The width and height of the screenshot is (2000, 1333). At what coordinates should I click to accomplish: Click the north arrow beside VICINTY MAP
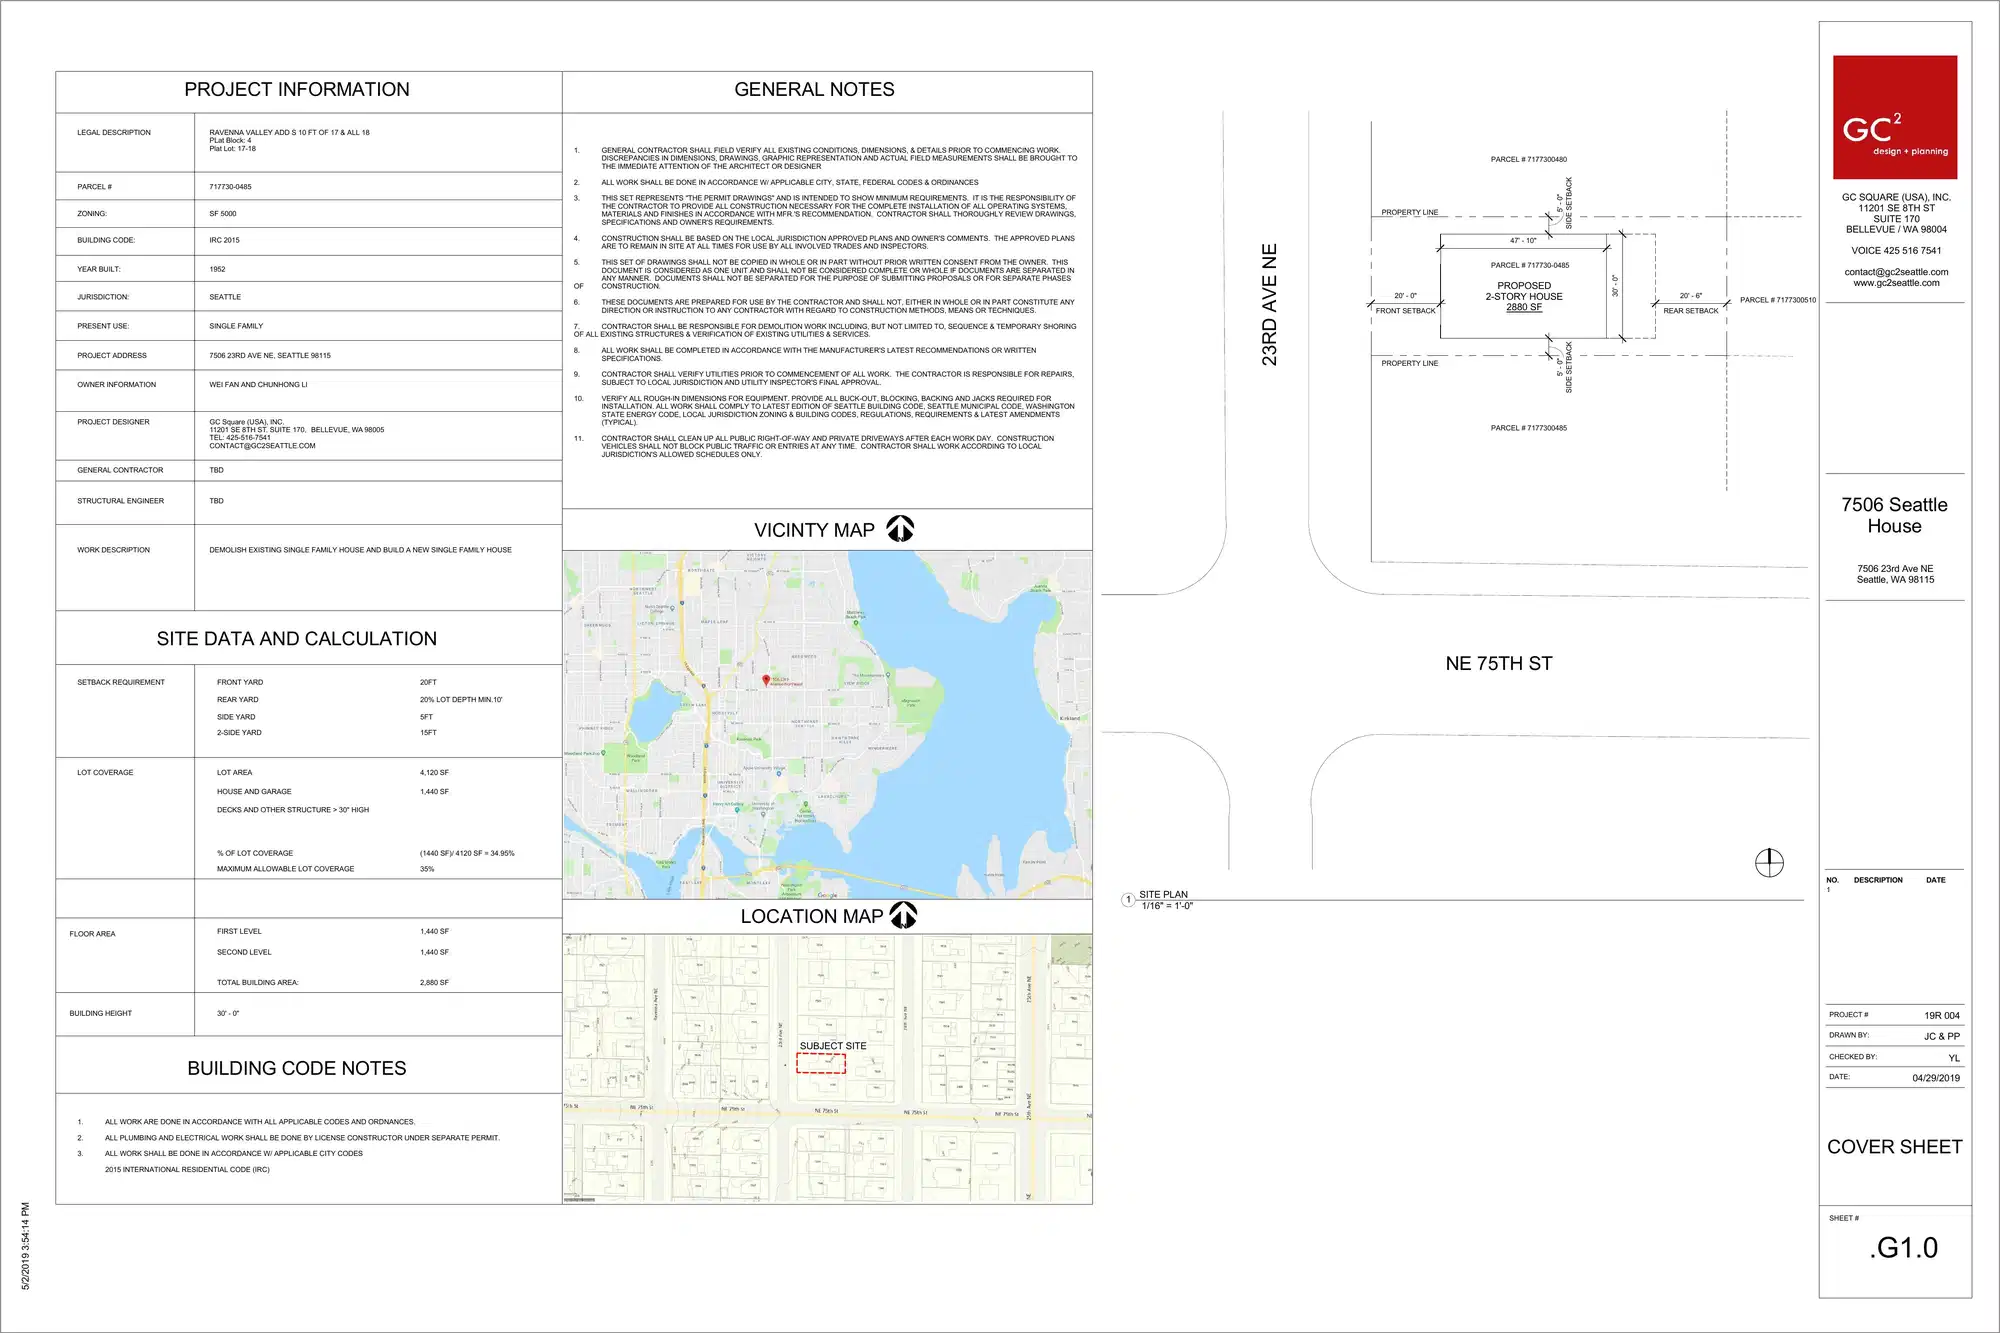900,528
